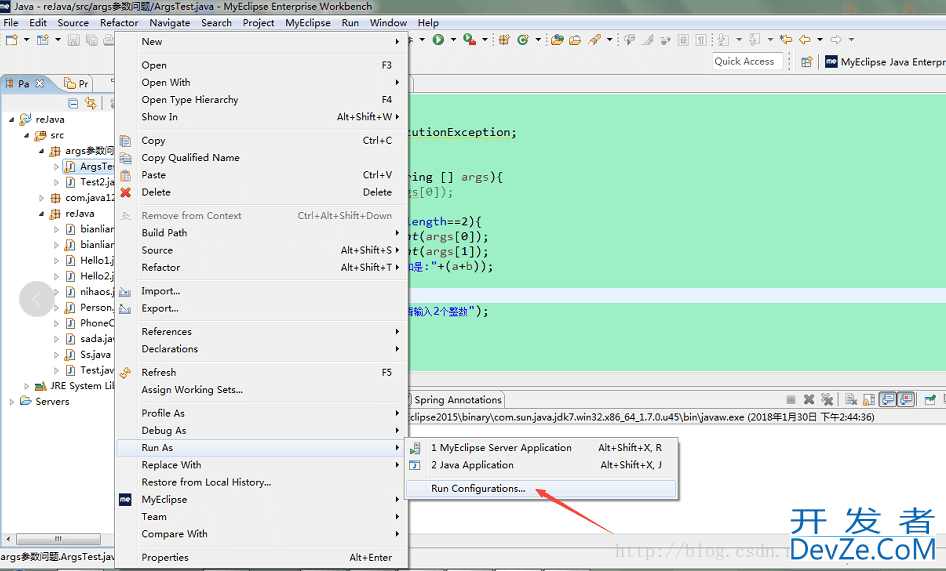Viewport: 946px width, 571px height.
Task: Click the Forward navigation arrow icon
Action: 836,39
